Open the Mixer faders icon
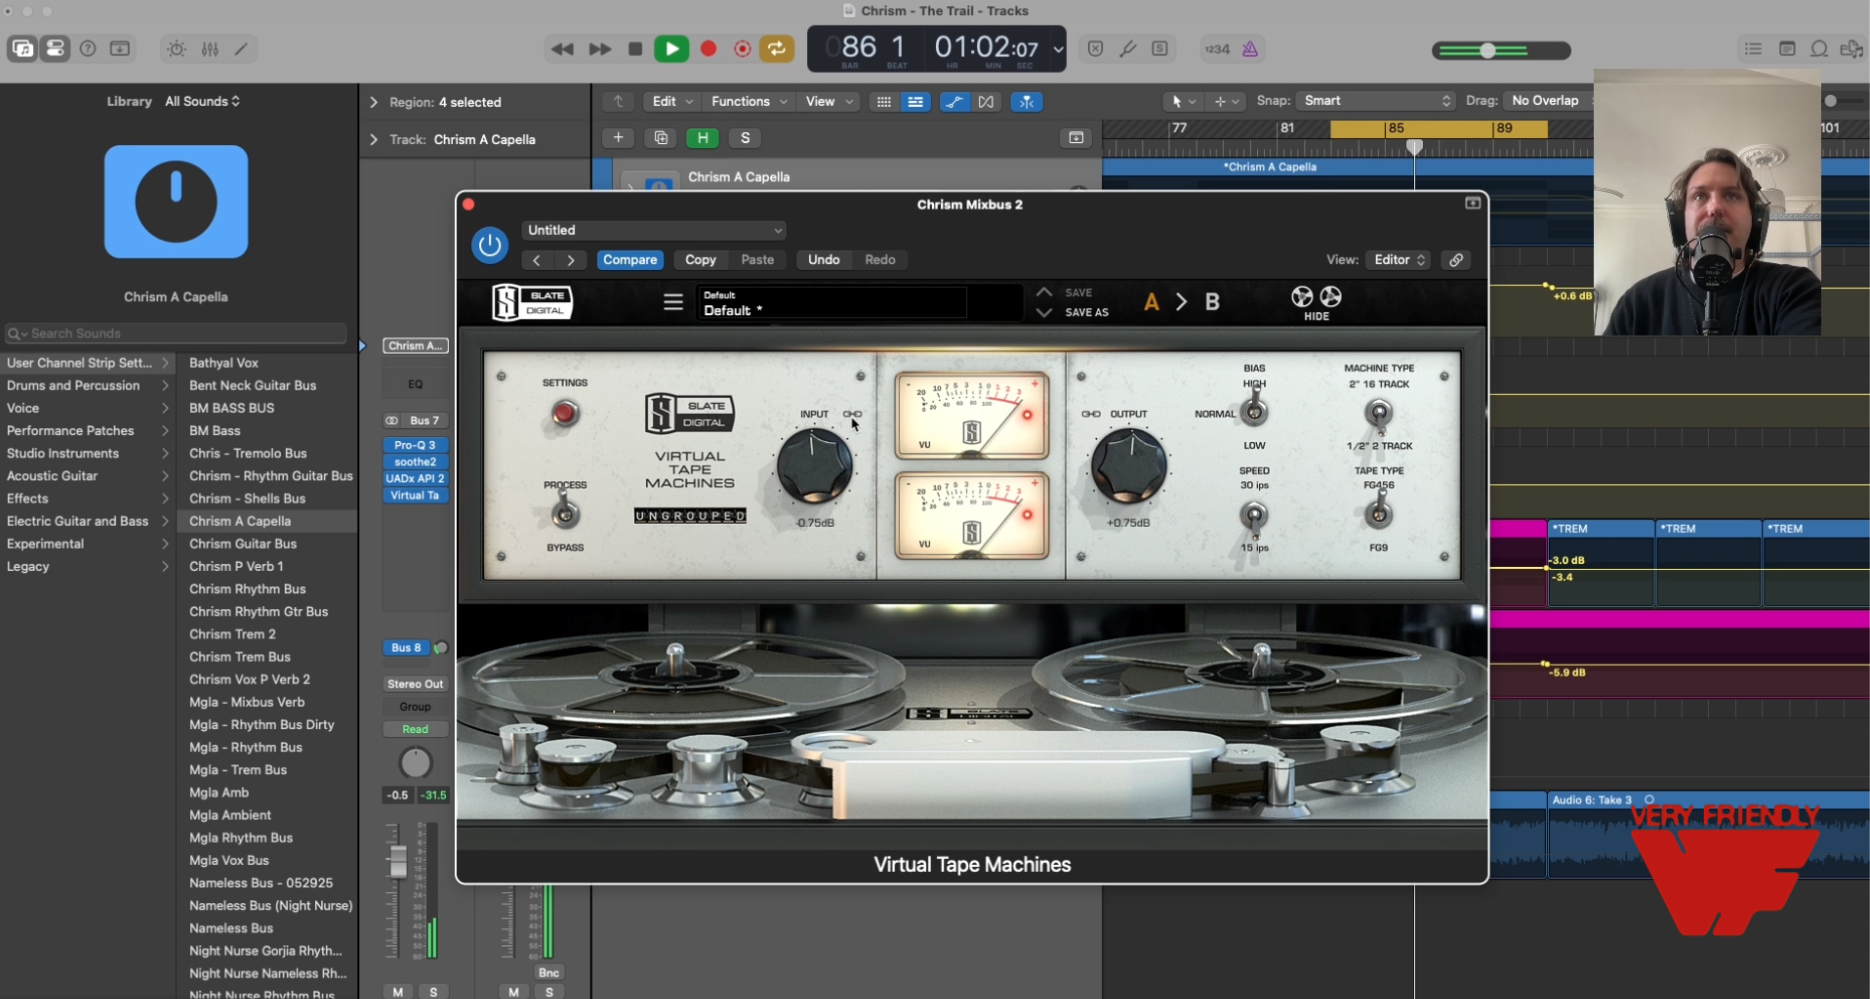Viewport: 1870px width, 999px height. [x=210, y=48]
